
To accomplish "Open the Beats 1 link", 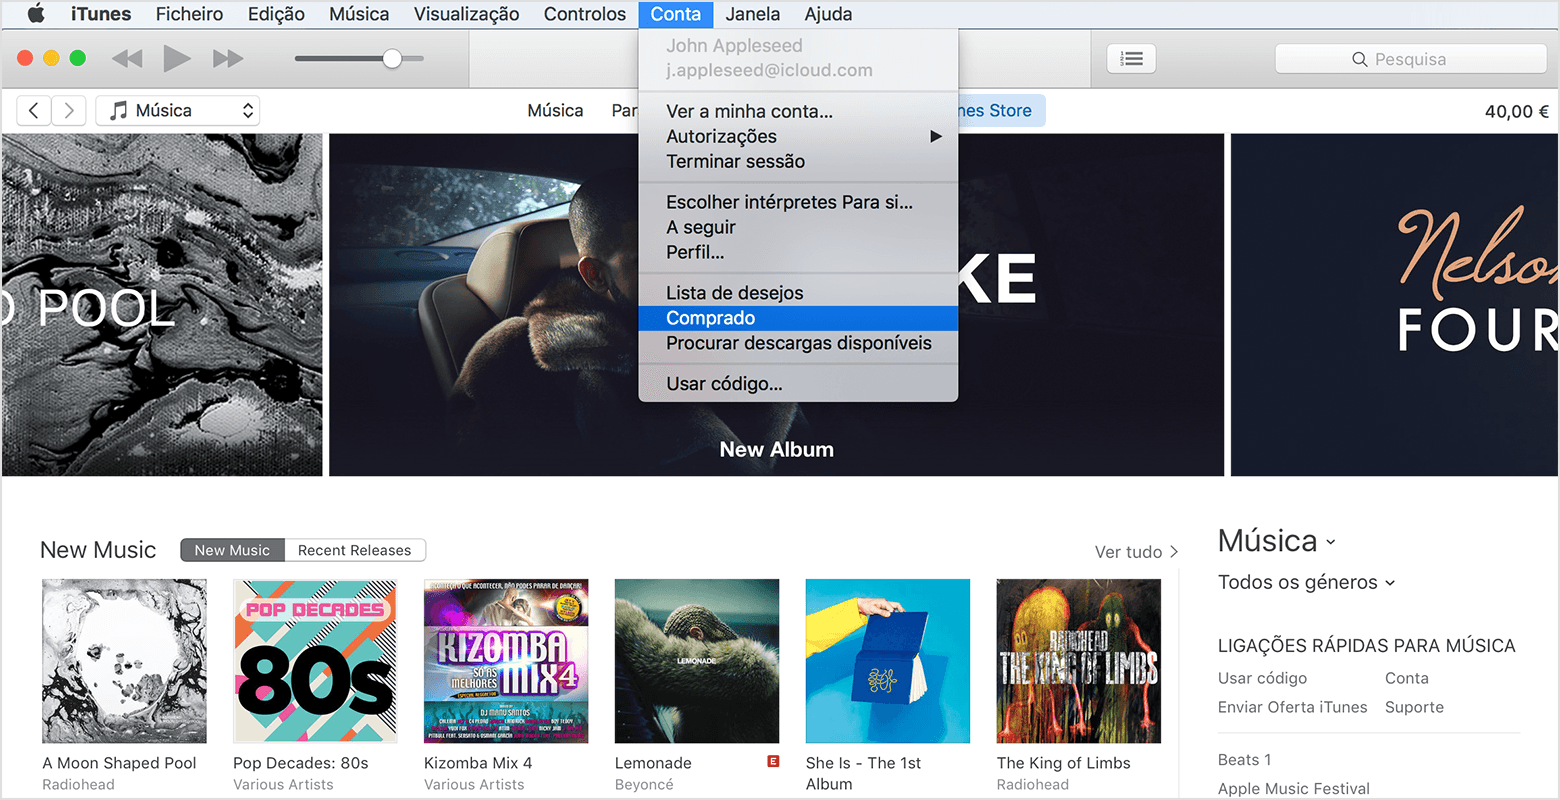I will (x=1244, y=759).
